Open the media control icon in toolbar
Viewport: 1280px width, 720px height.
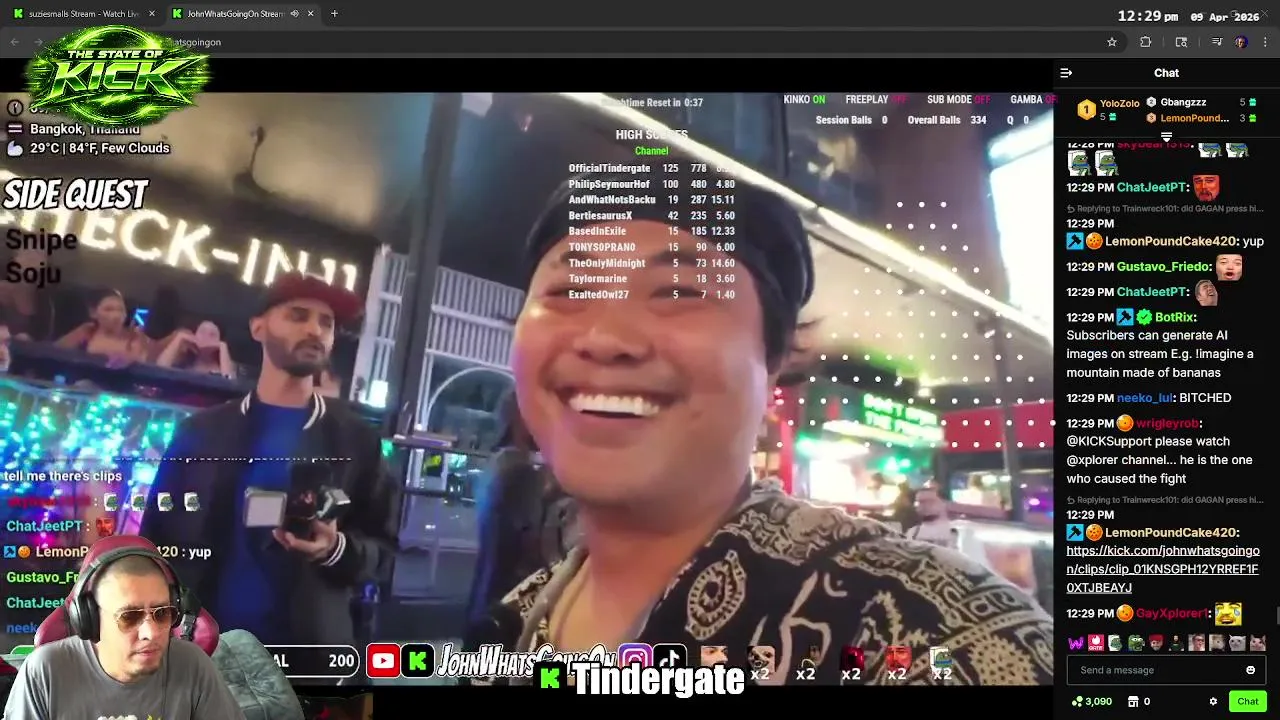(1216, 42)
